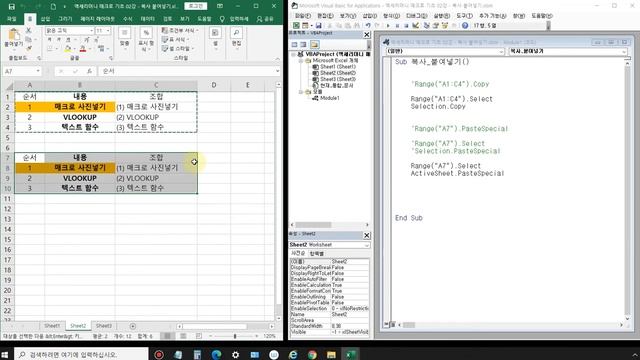640x360 pixels.
Task: Switch to Sheet3 tab
Action: pyautogui.click(x=104, y=326)
